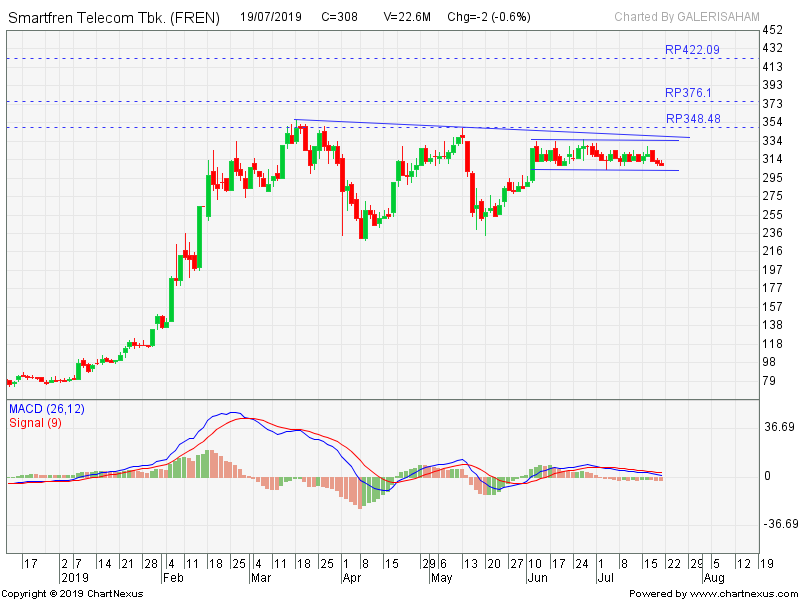800x600 pixels.
Task: Open the www.chartnexus.com footer link
Action: click(x=743, y=594)
